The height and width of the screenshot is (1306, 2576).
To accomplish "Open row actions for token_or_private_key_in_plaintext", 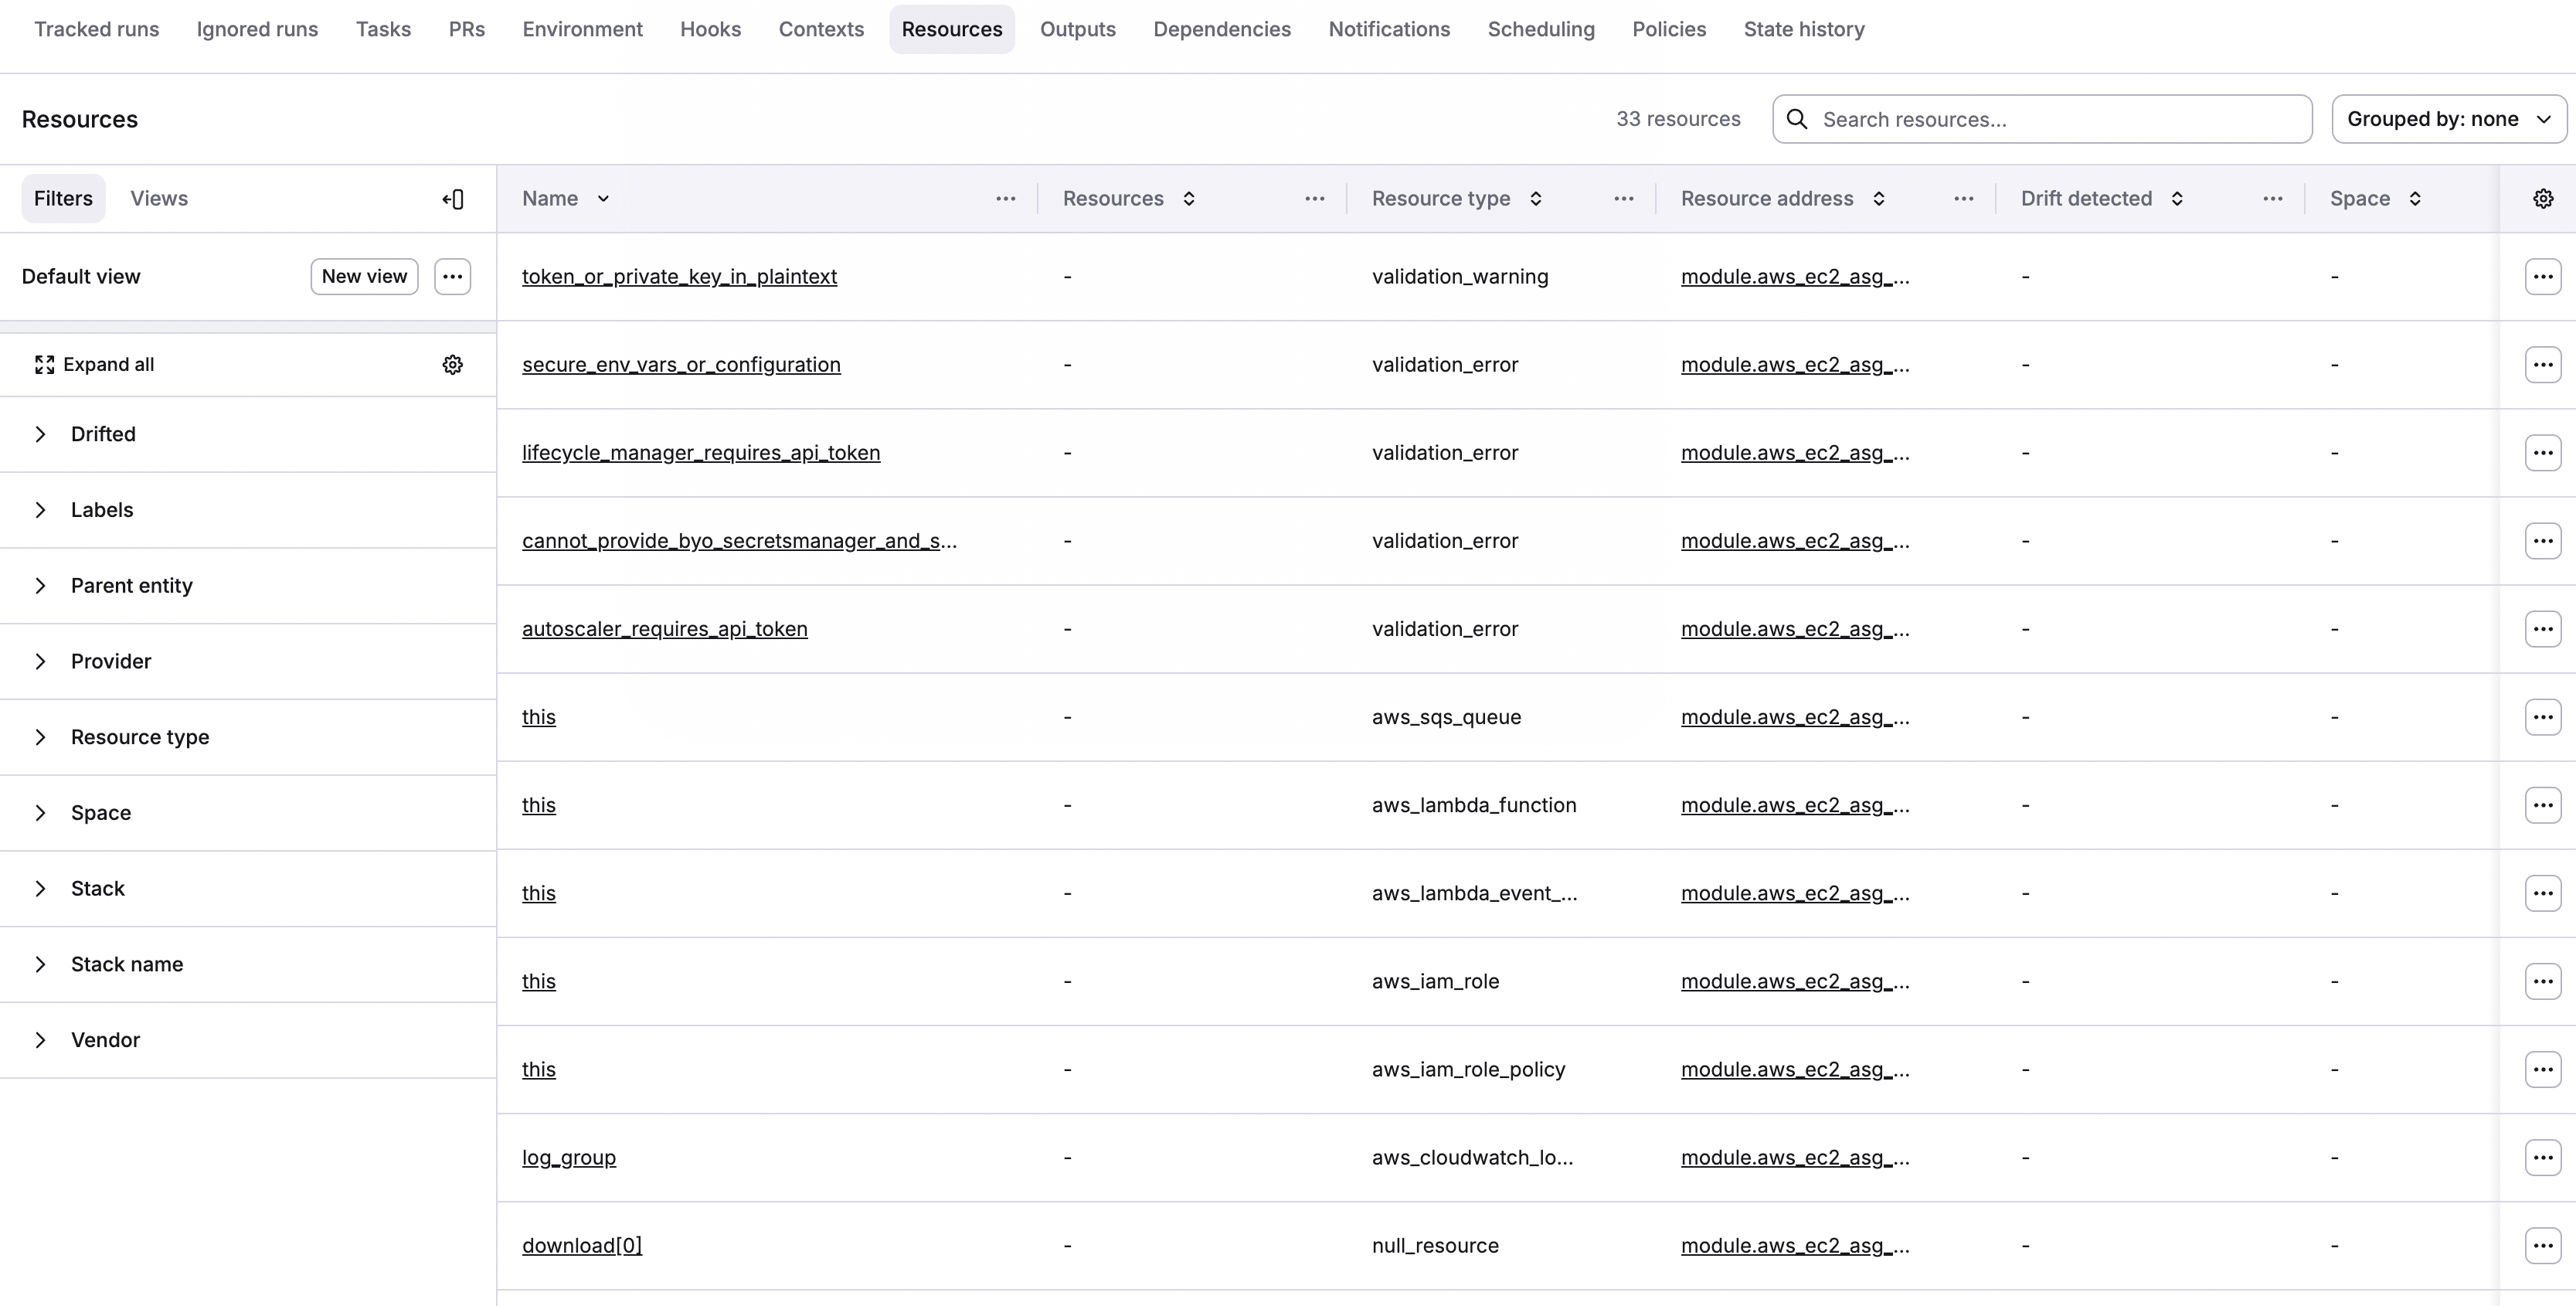I will tap(2543, 277).
